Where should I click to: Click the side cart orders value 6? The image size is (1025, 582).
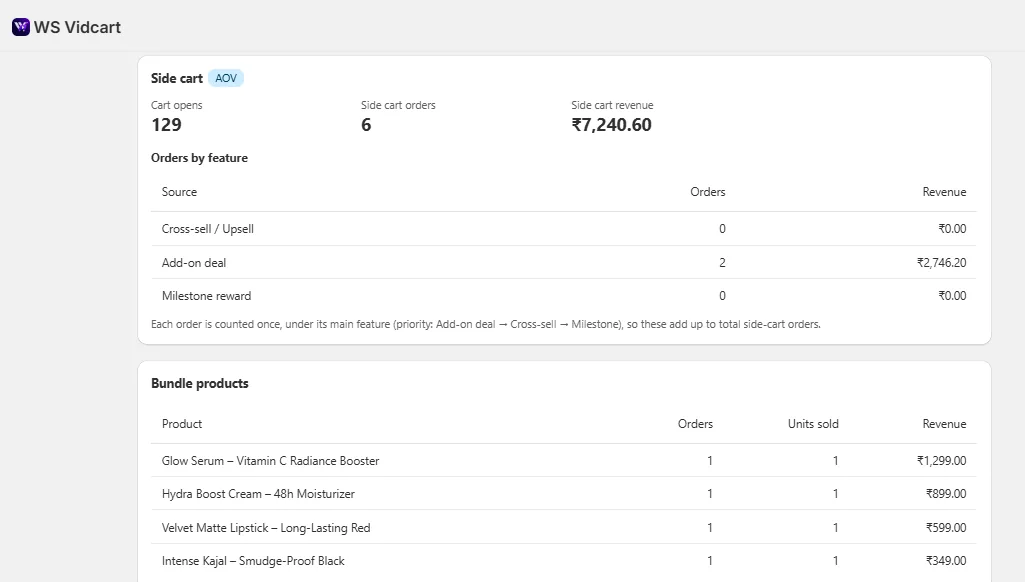(x=366, y=124)
